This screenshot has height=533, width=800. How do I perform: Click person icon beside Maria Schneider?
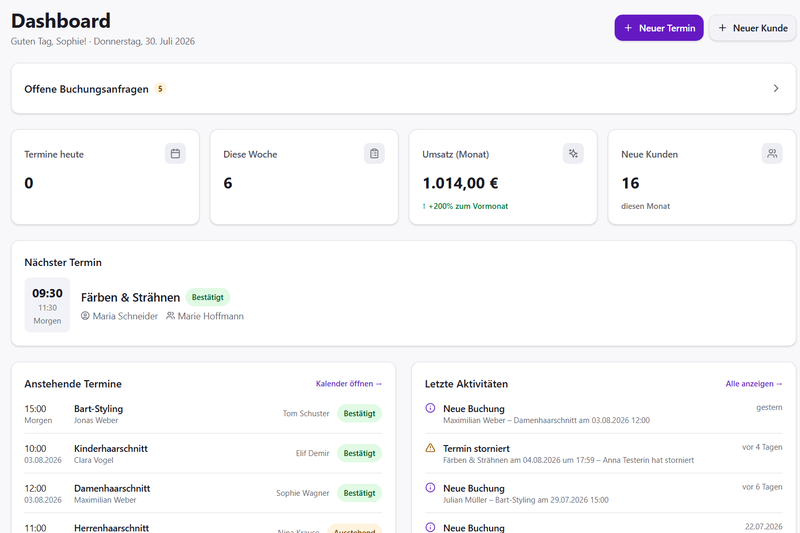pos(85,316)
